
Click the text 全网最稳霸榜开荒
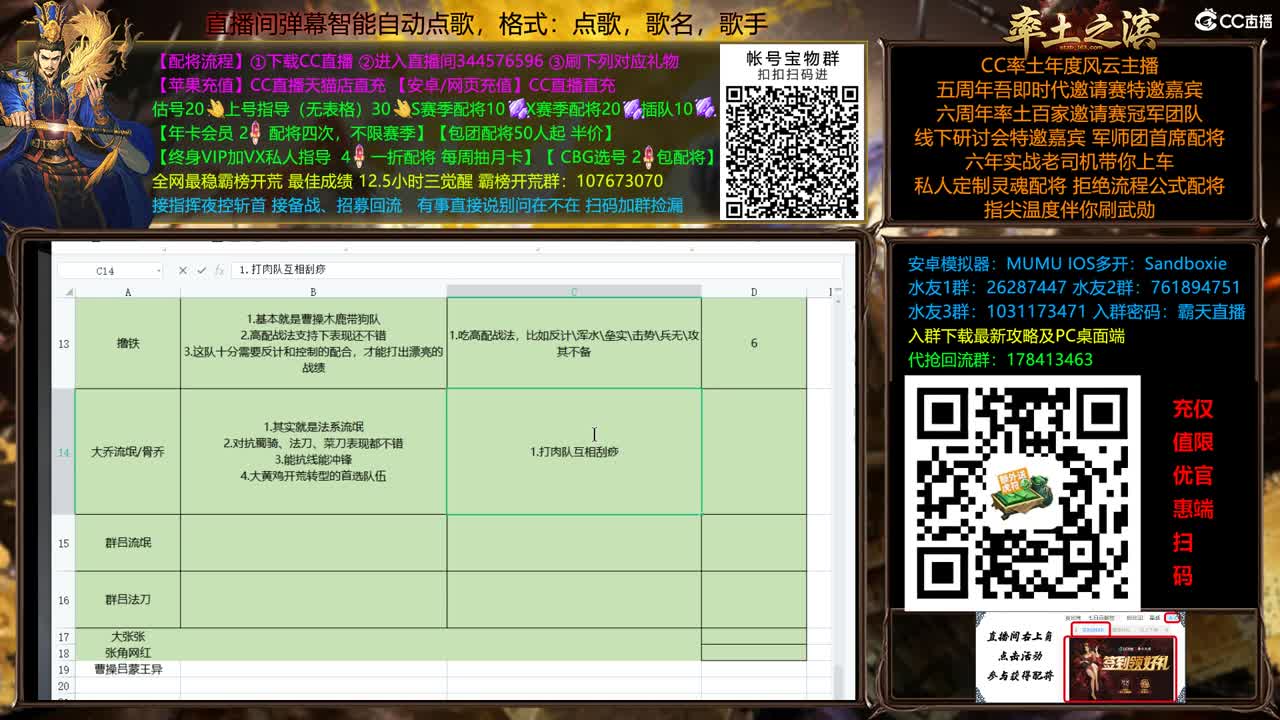coord(217,181)
